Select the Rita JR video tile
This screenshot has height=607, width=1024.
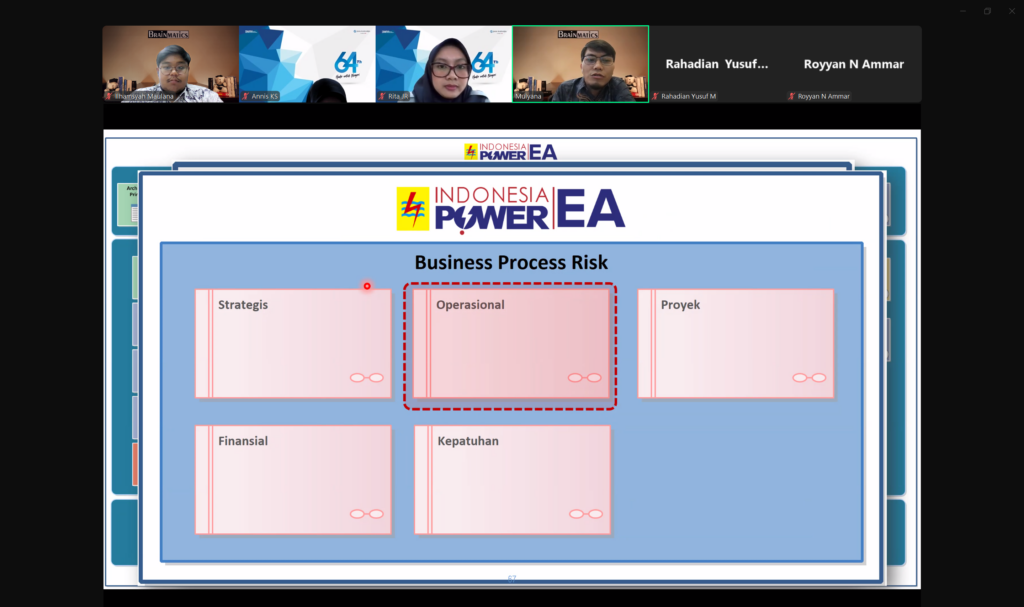(x=444, y=62)
